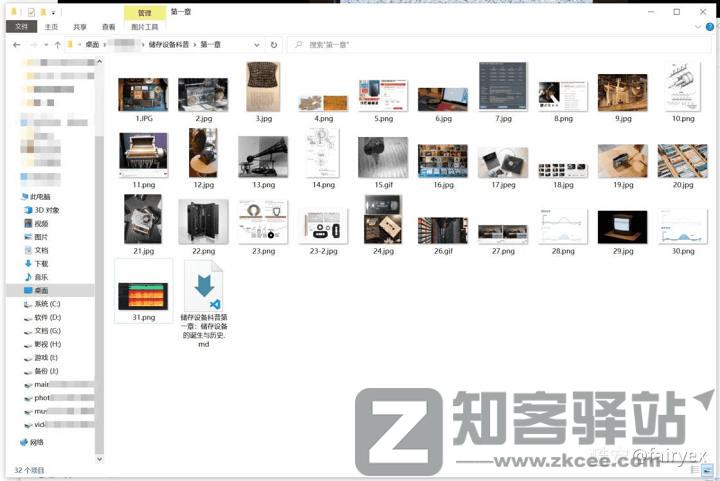
Task: Open the 3D 对象 folder in sidebar
Action: 46,210
